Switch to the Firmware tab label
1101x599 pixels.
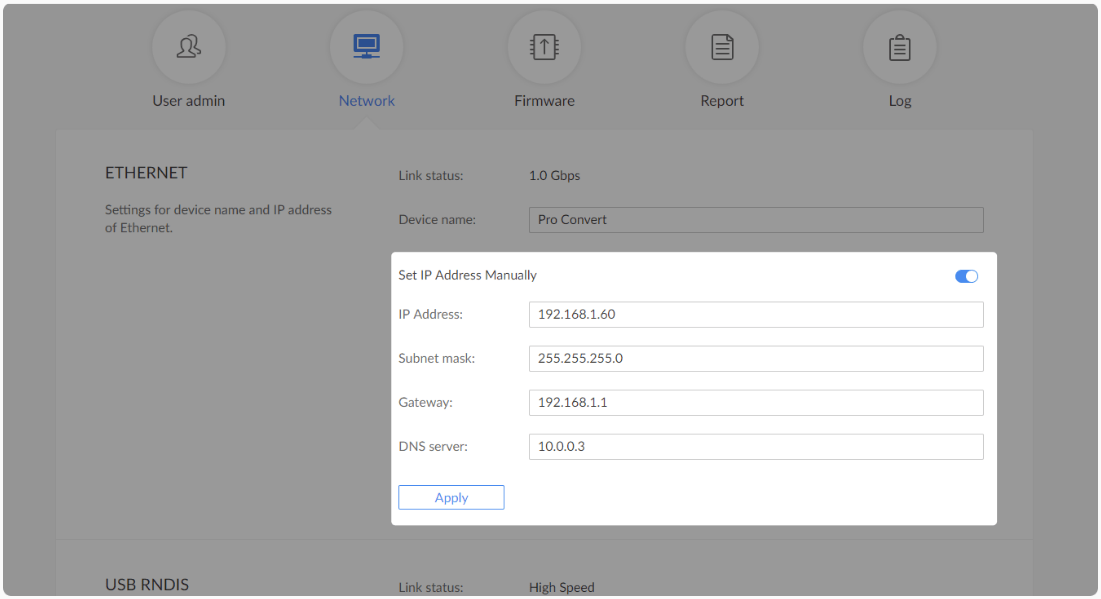pyautogui.click(x=544, y=100)
